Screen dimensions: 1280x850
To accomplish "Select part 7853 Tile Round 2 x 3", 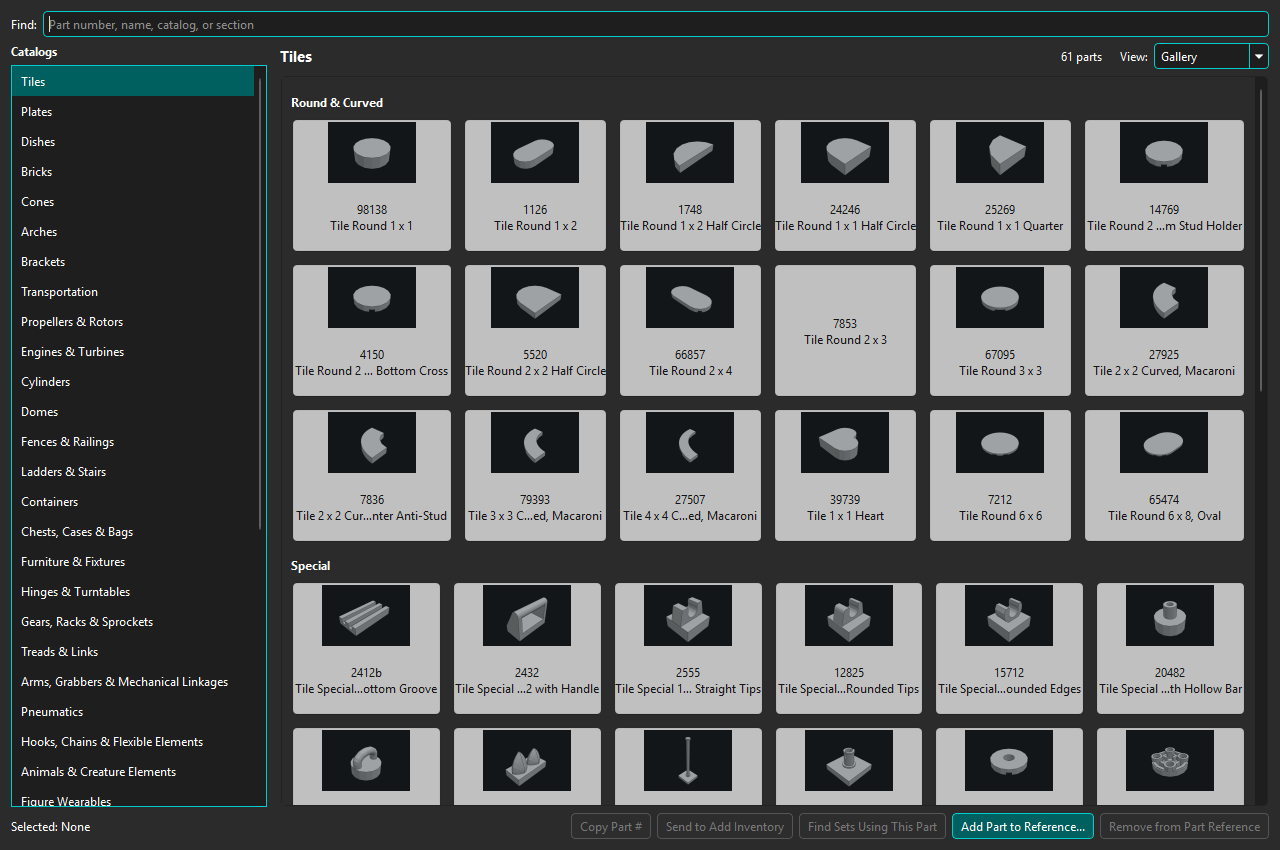I will pos(845,330).
